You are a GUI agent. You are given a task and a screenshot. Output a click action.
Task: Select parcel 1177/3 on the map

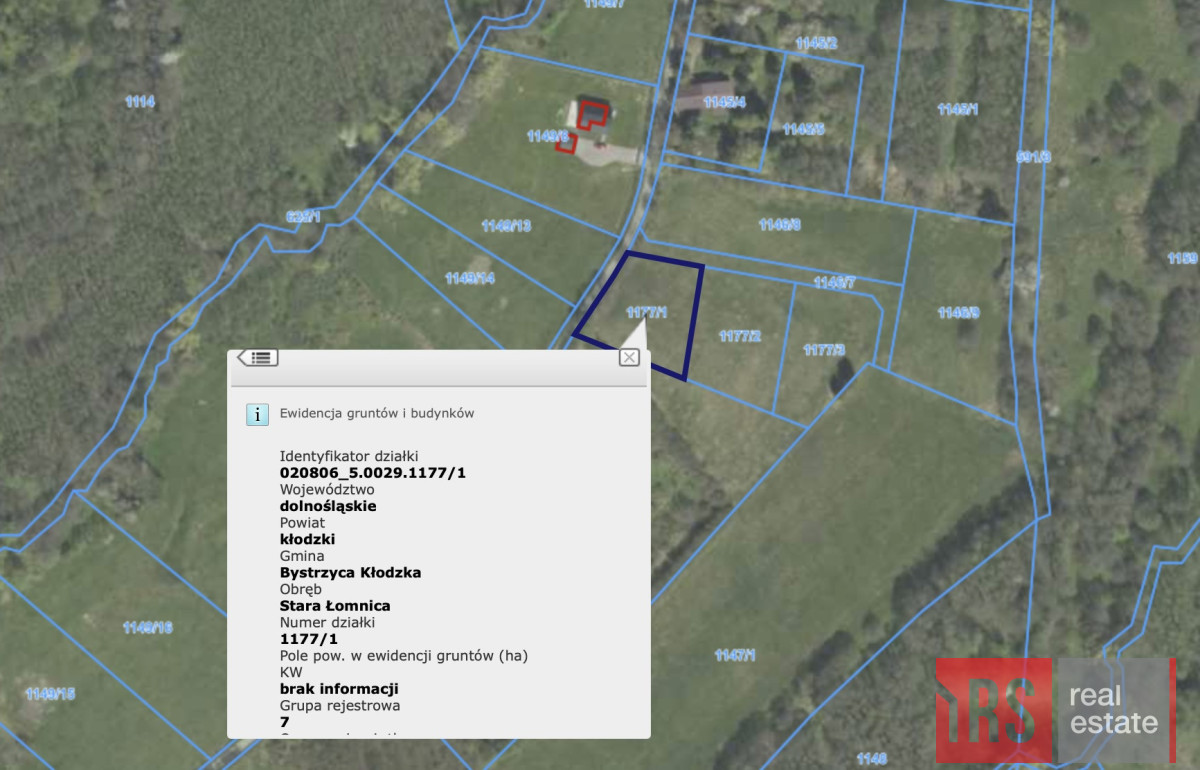[824, 350]
